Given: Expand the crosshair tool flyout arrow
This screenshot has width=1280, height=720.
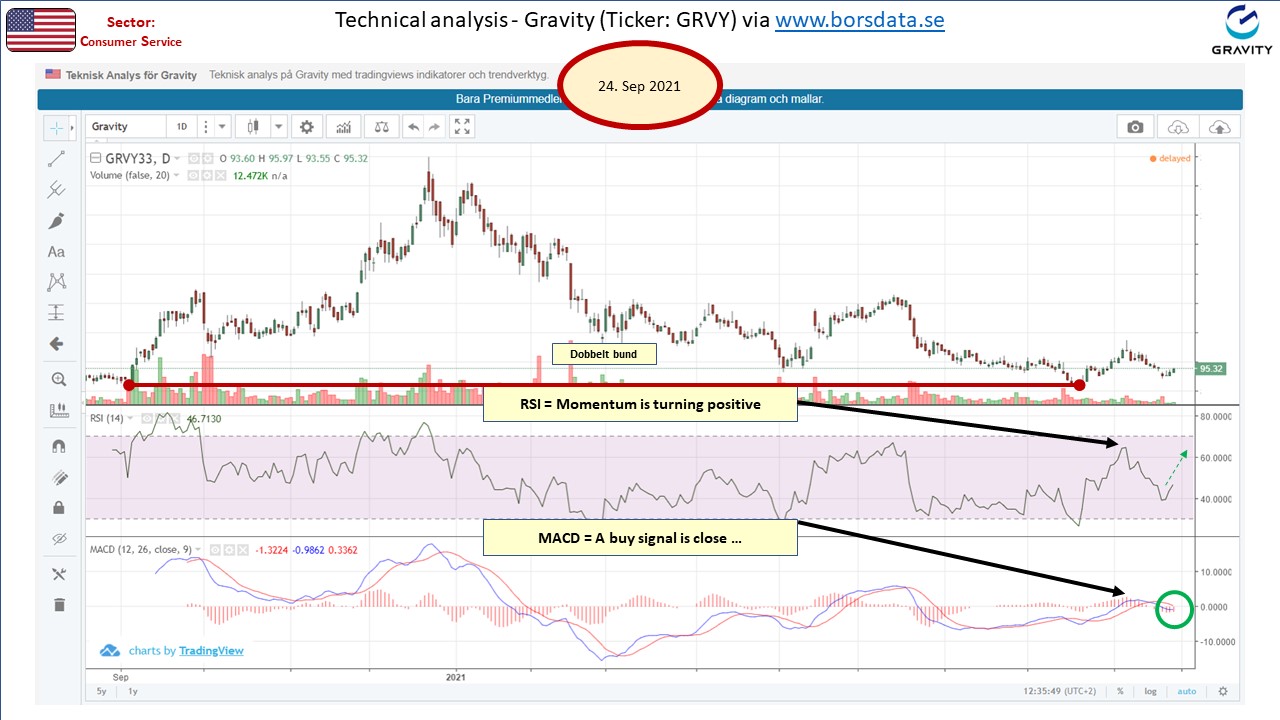Looking at the screenshot, I should tap(72, 127).
